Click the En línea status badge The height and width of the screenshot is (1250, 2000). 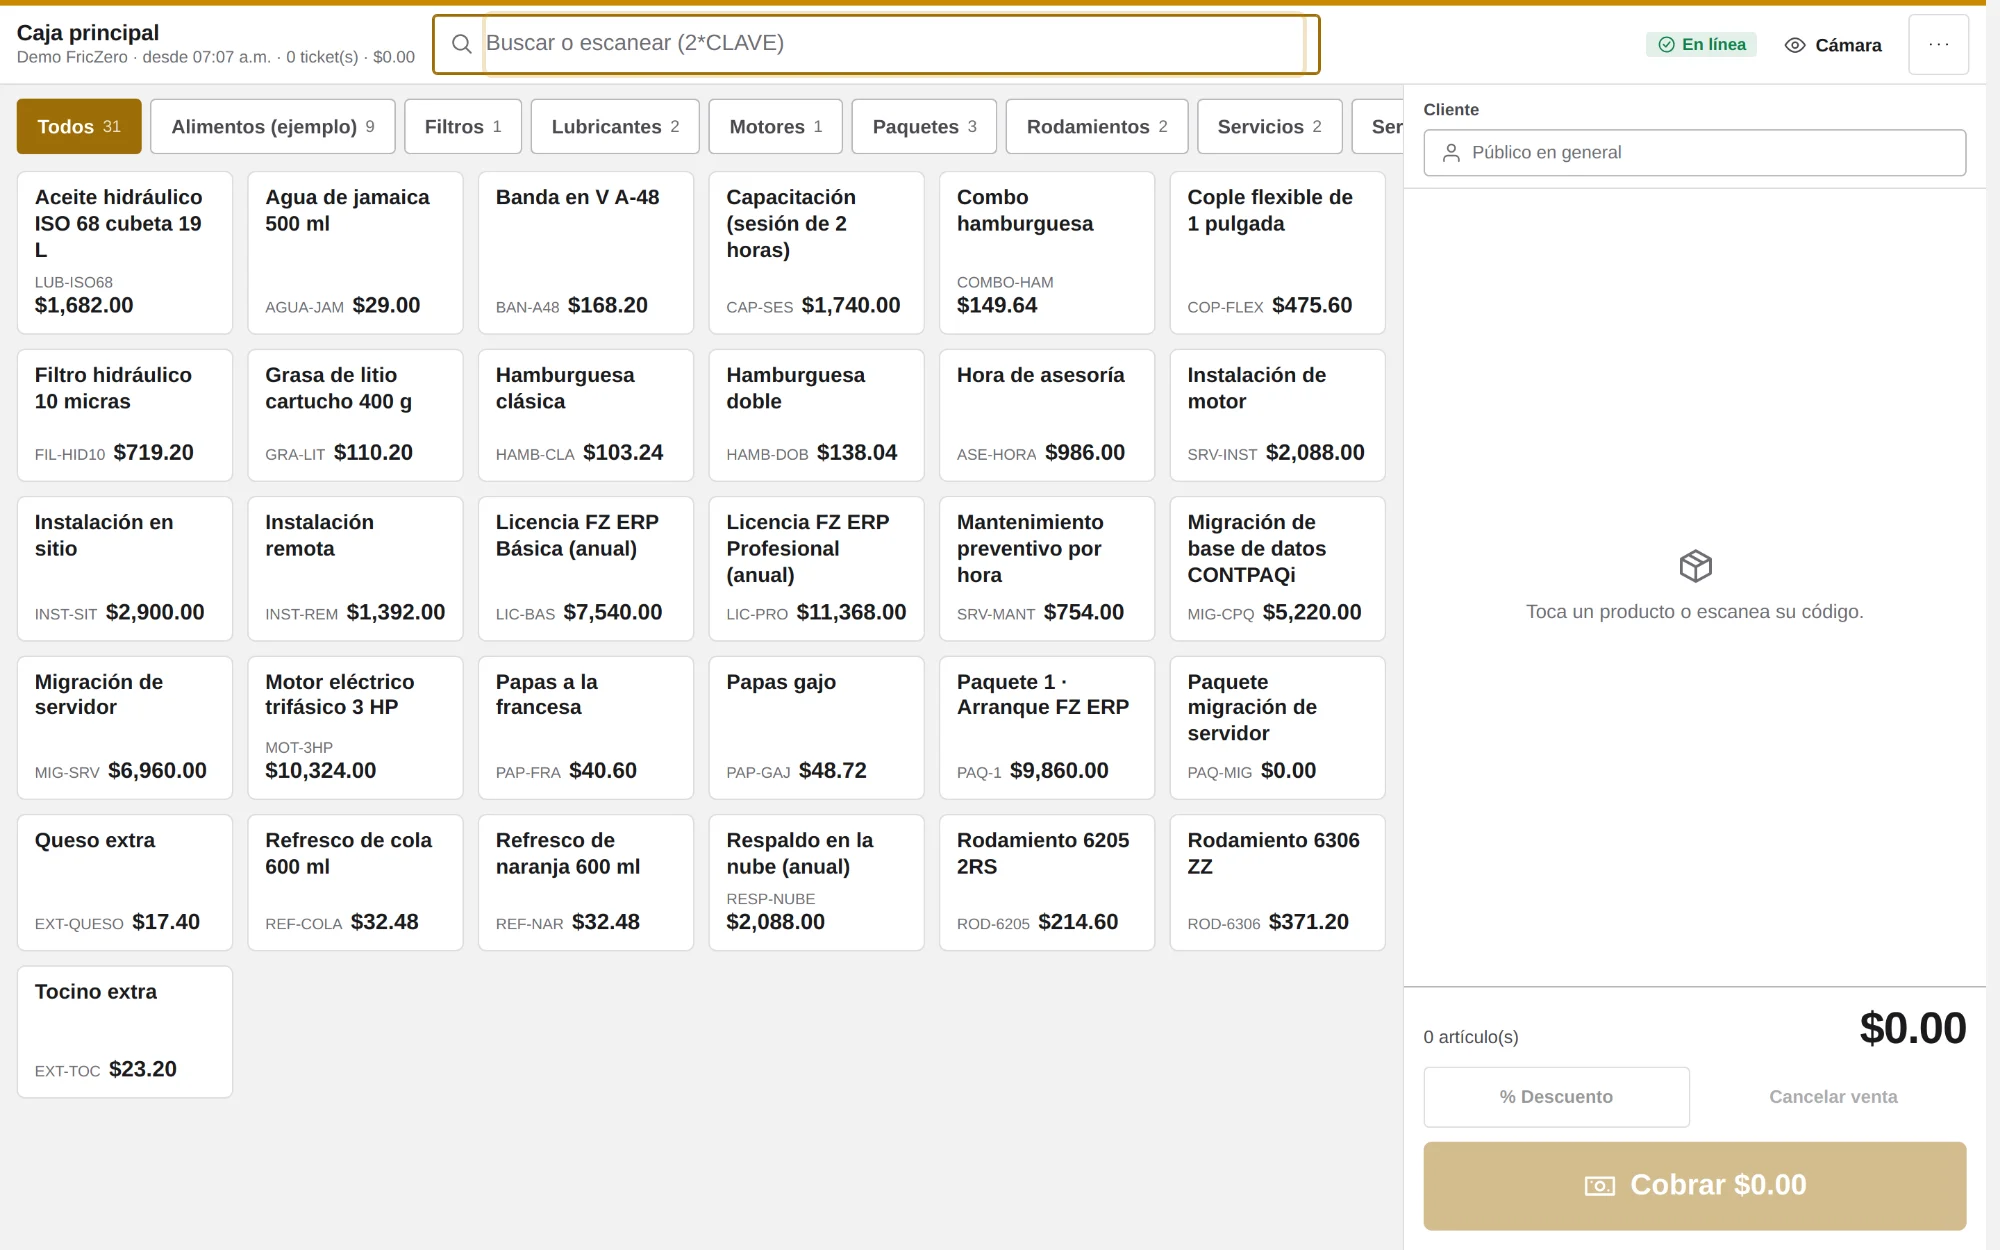click(1701, 44)
